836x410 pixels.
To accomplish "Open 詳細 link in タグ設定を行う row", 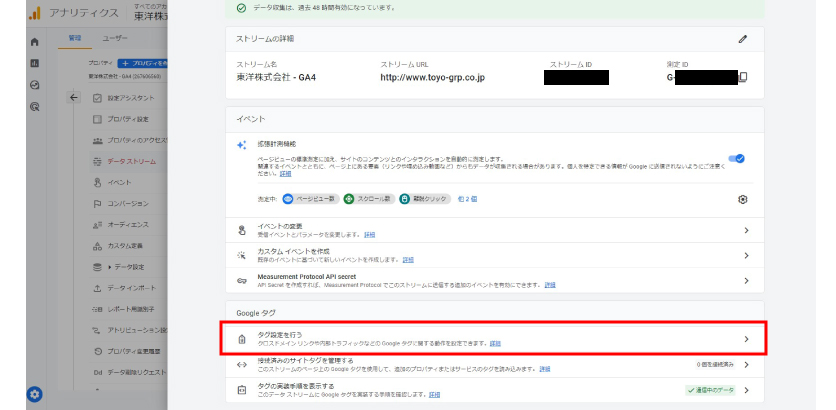I will point(495,343).
